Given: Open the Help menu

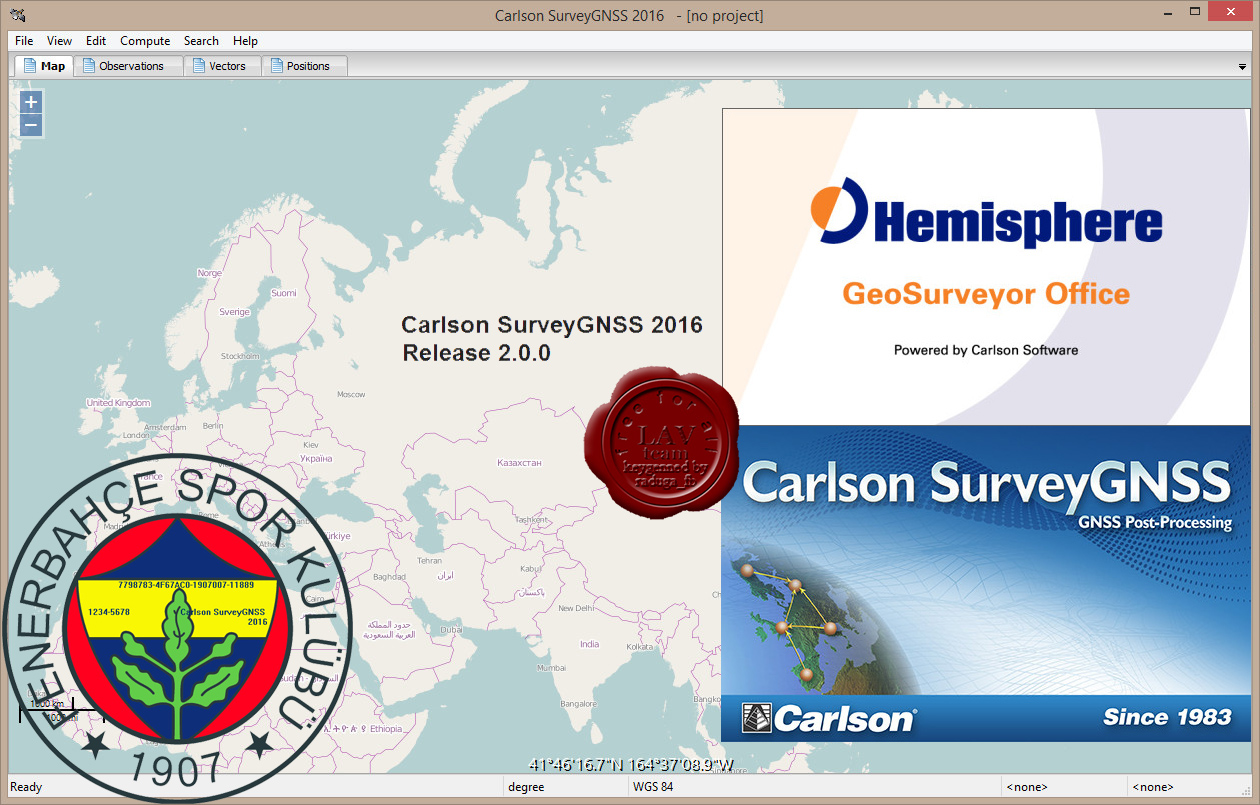Looking at the screenshot, I should coord(245,41).
